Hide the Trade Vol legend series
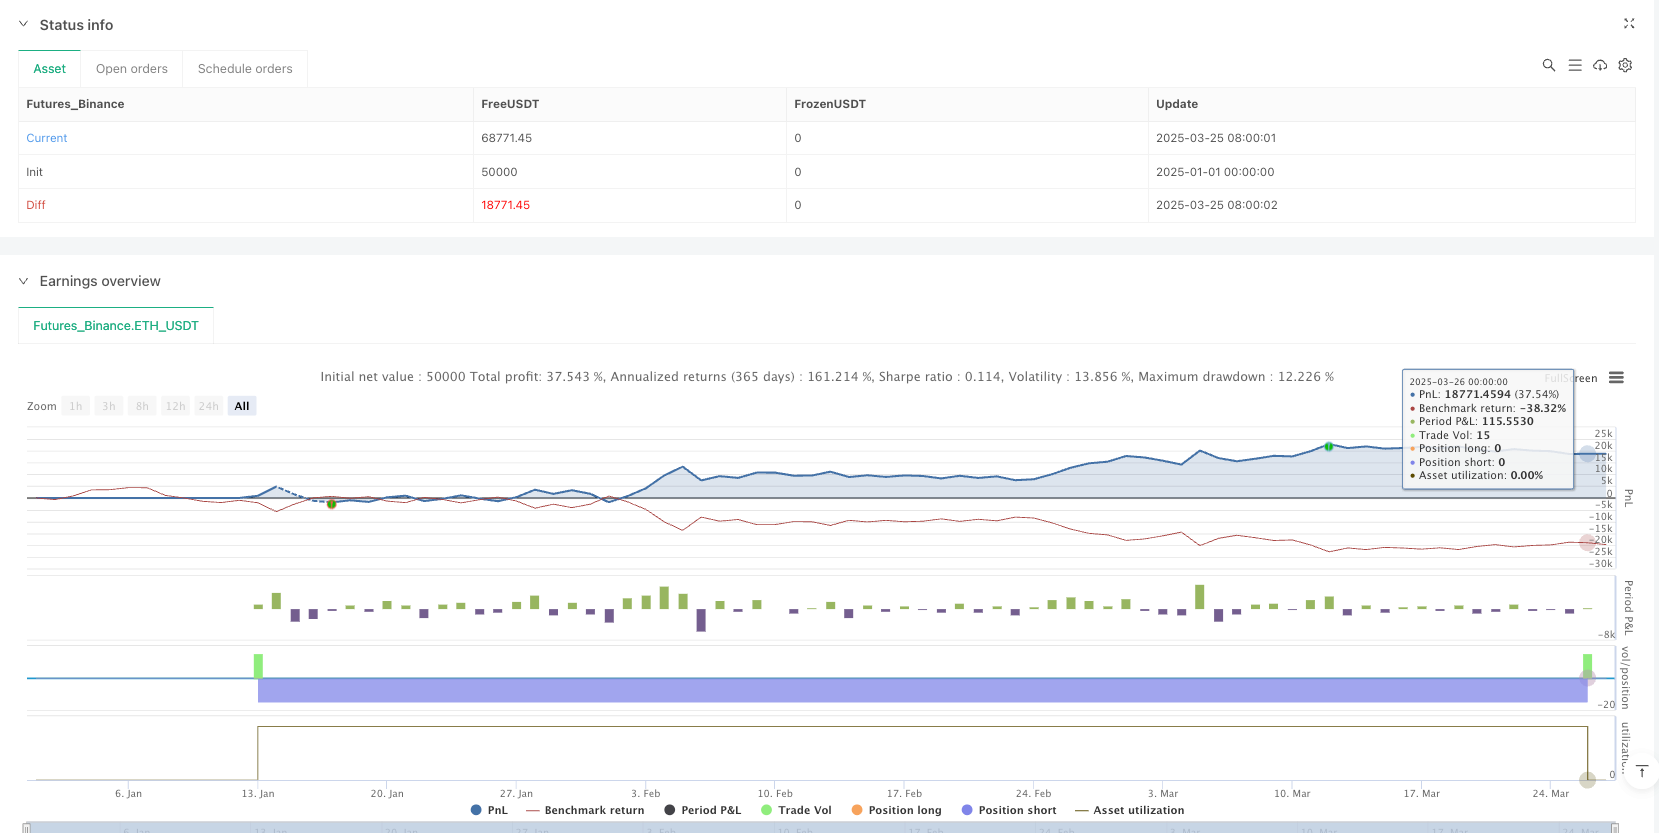1659x833 pixels. point(796,810)
